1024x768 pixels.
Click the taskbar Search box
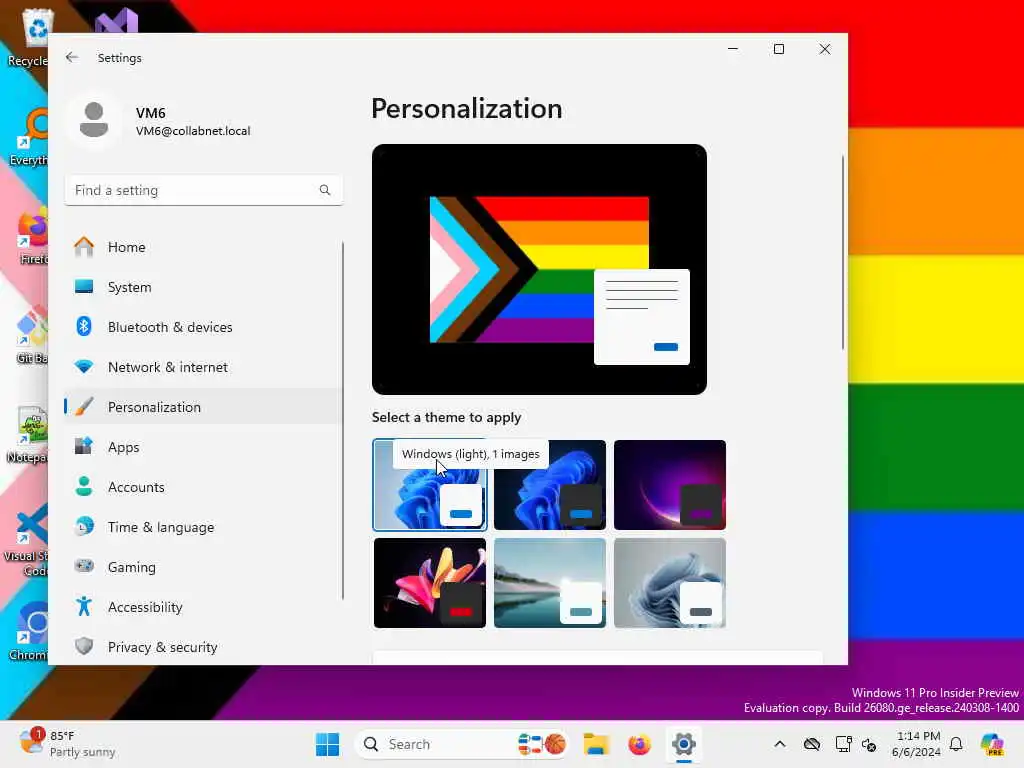(x=462, y=744)
